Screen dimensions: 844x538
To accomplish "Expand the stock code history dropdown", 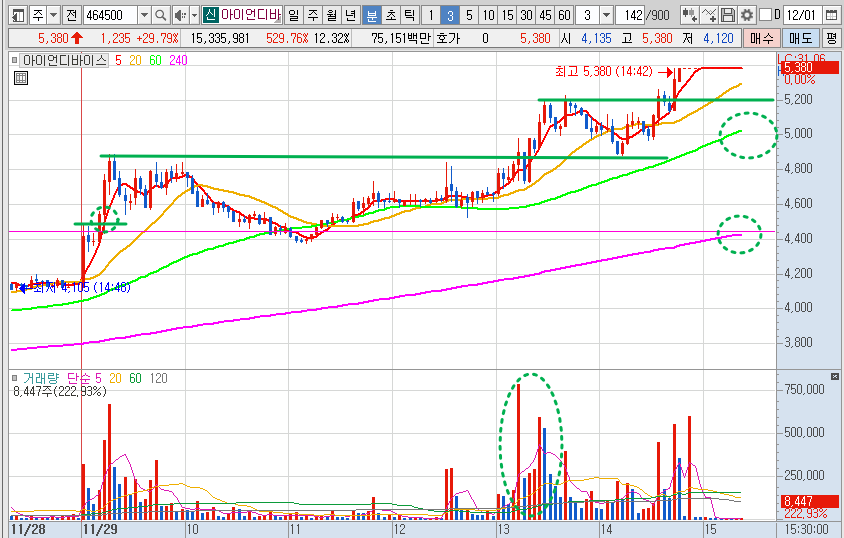I will pos(144,15).
